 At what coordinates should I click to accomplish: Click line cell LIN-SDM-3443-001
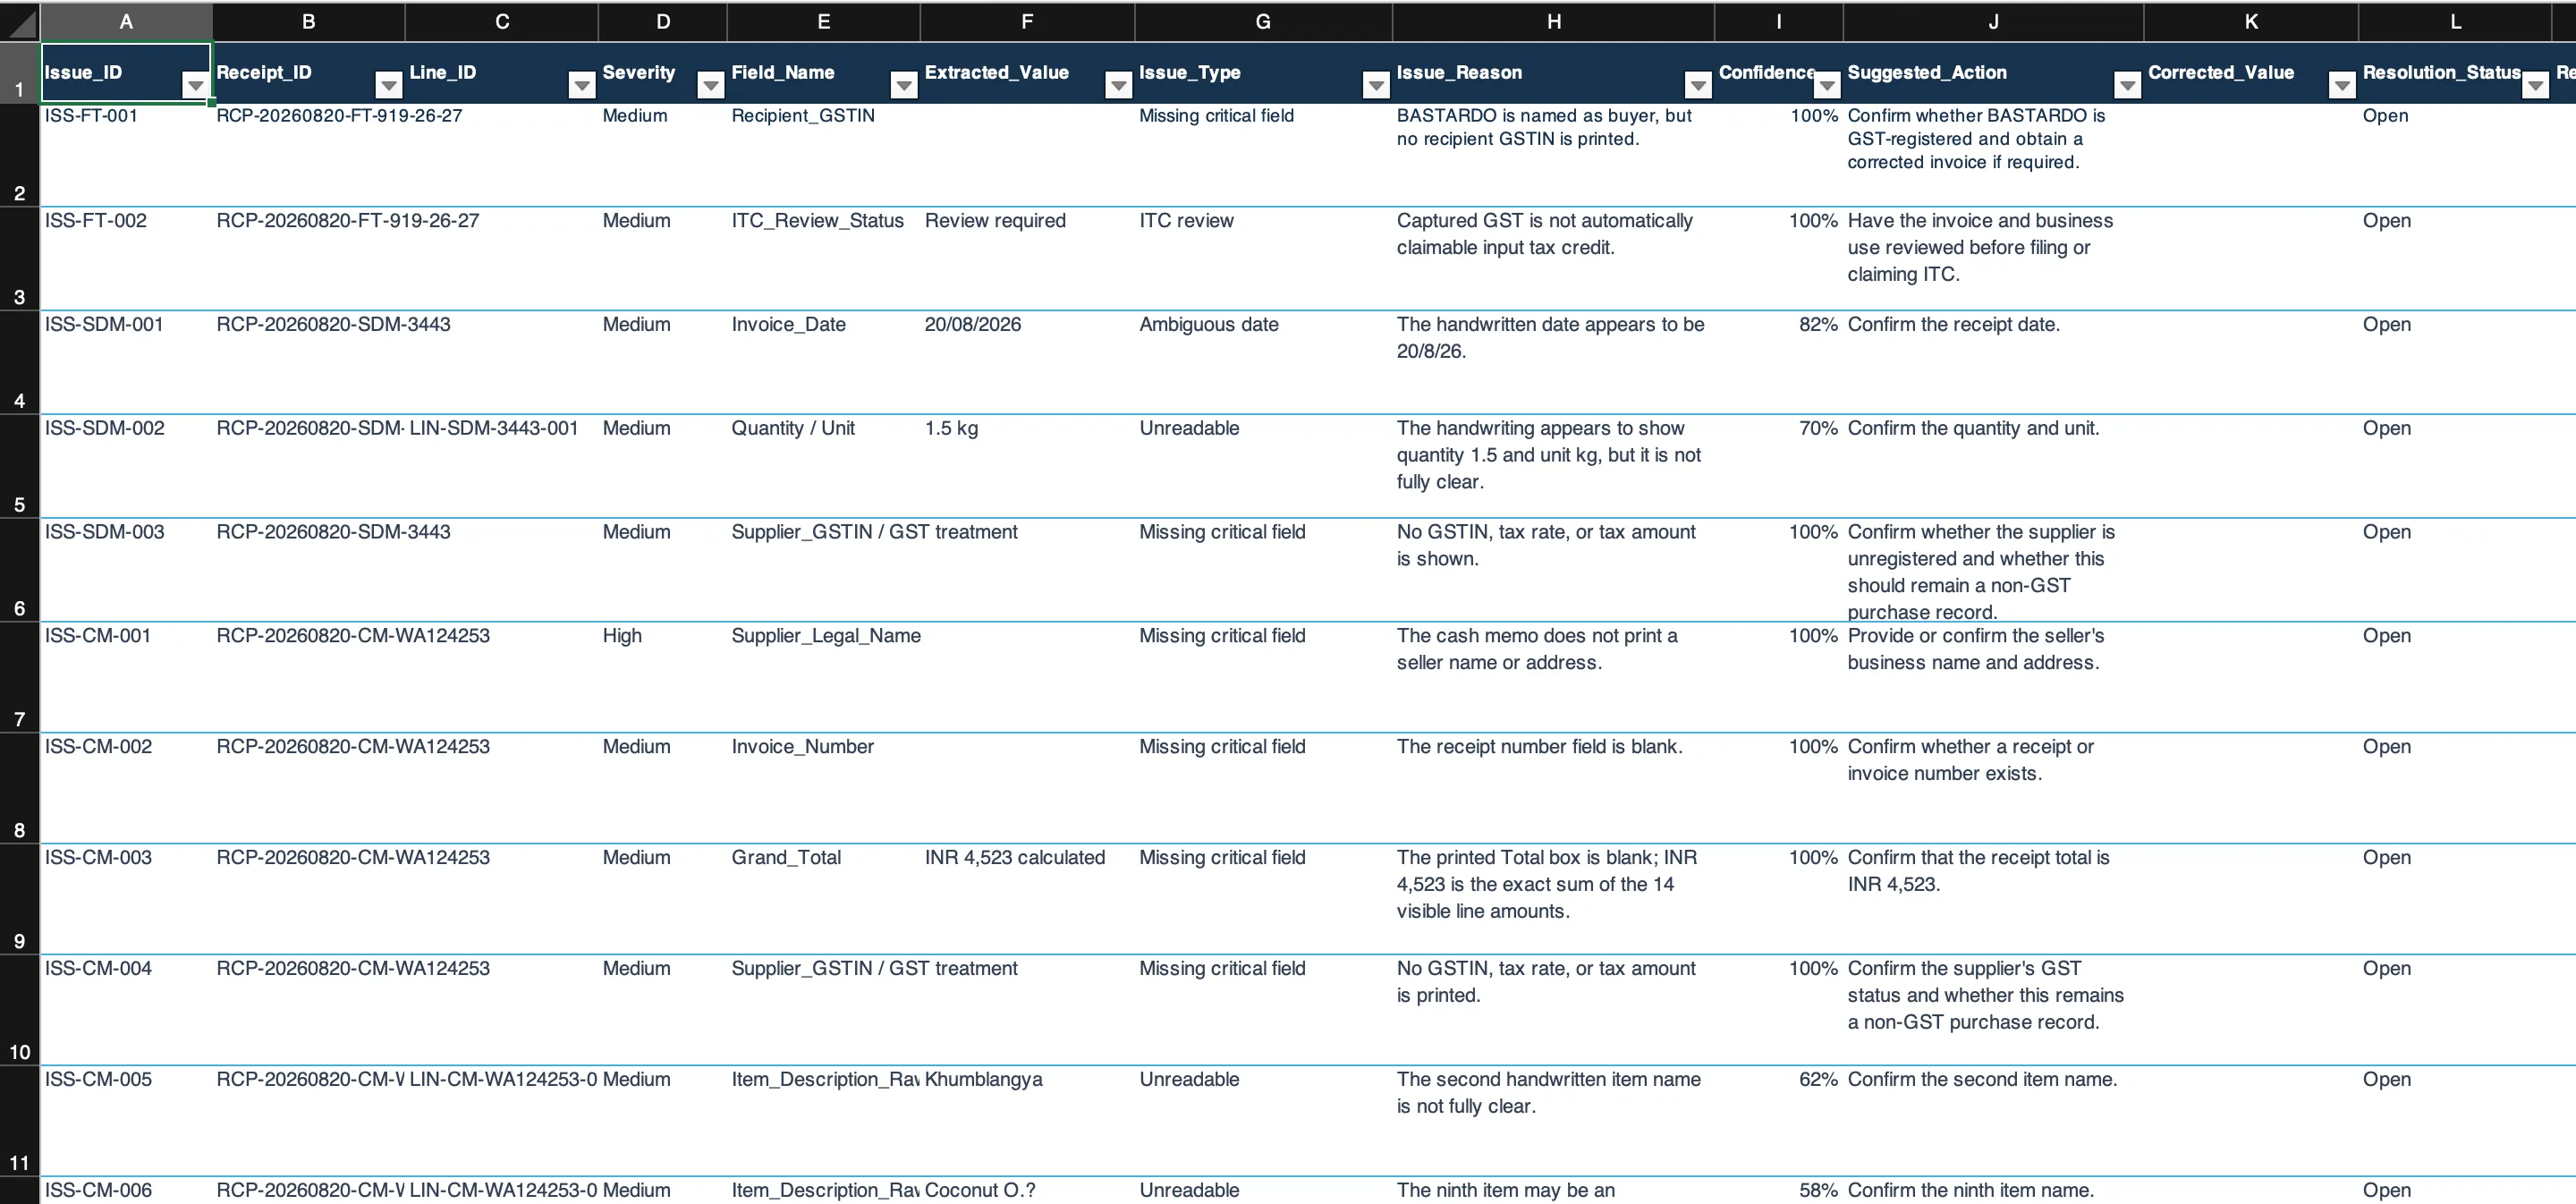[x=502, y=466]
